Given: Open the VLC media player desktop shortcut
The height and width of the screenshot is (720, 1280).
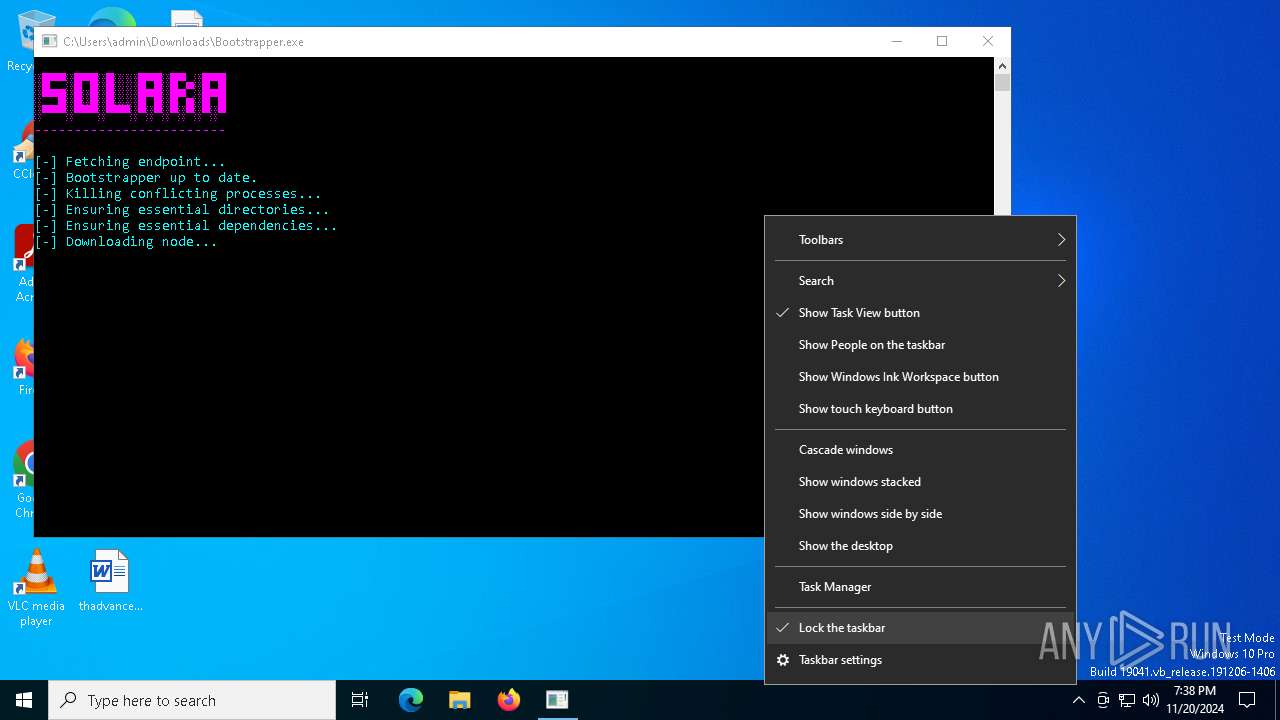Looking at the screenshot, I should 36,589.
